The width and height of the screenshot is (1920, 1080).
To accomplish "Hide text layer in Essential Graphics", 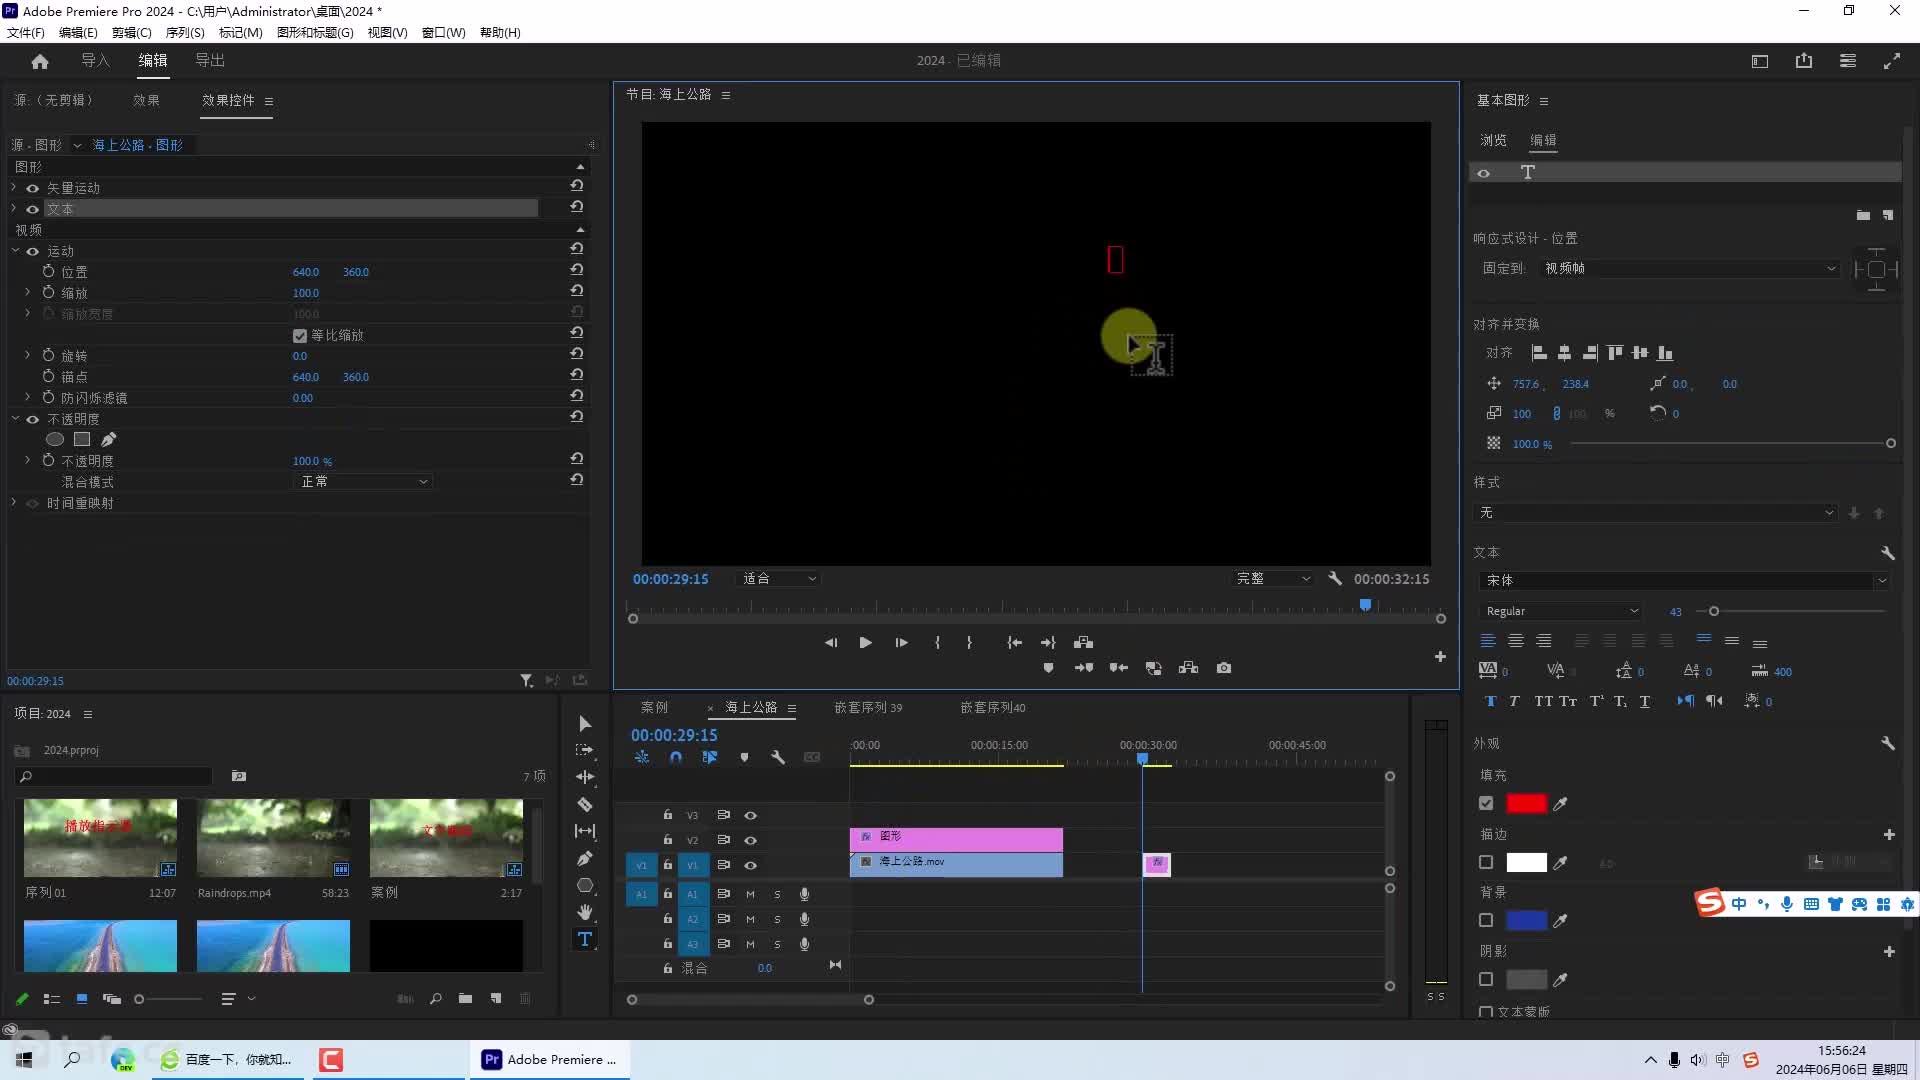I will [1484, 173].
